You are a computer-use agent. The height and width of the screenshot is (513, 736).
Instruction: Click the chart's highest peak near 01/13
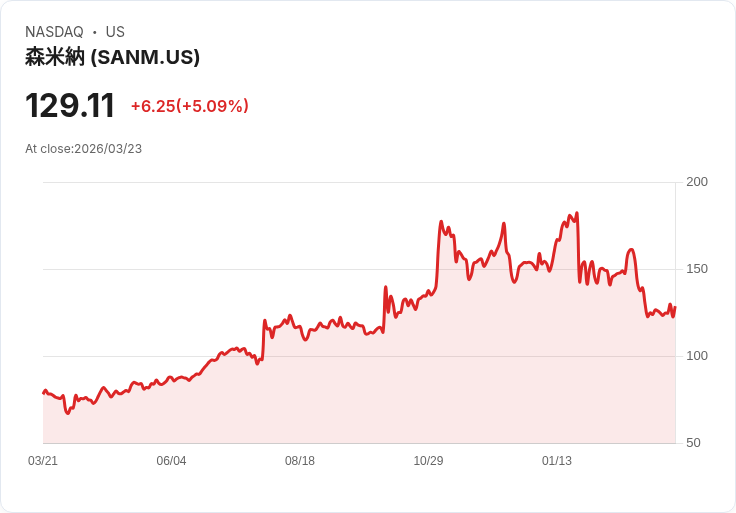(x=576, y=213)
